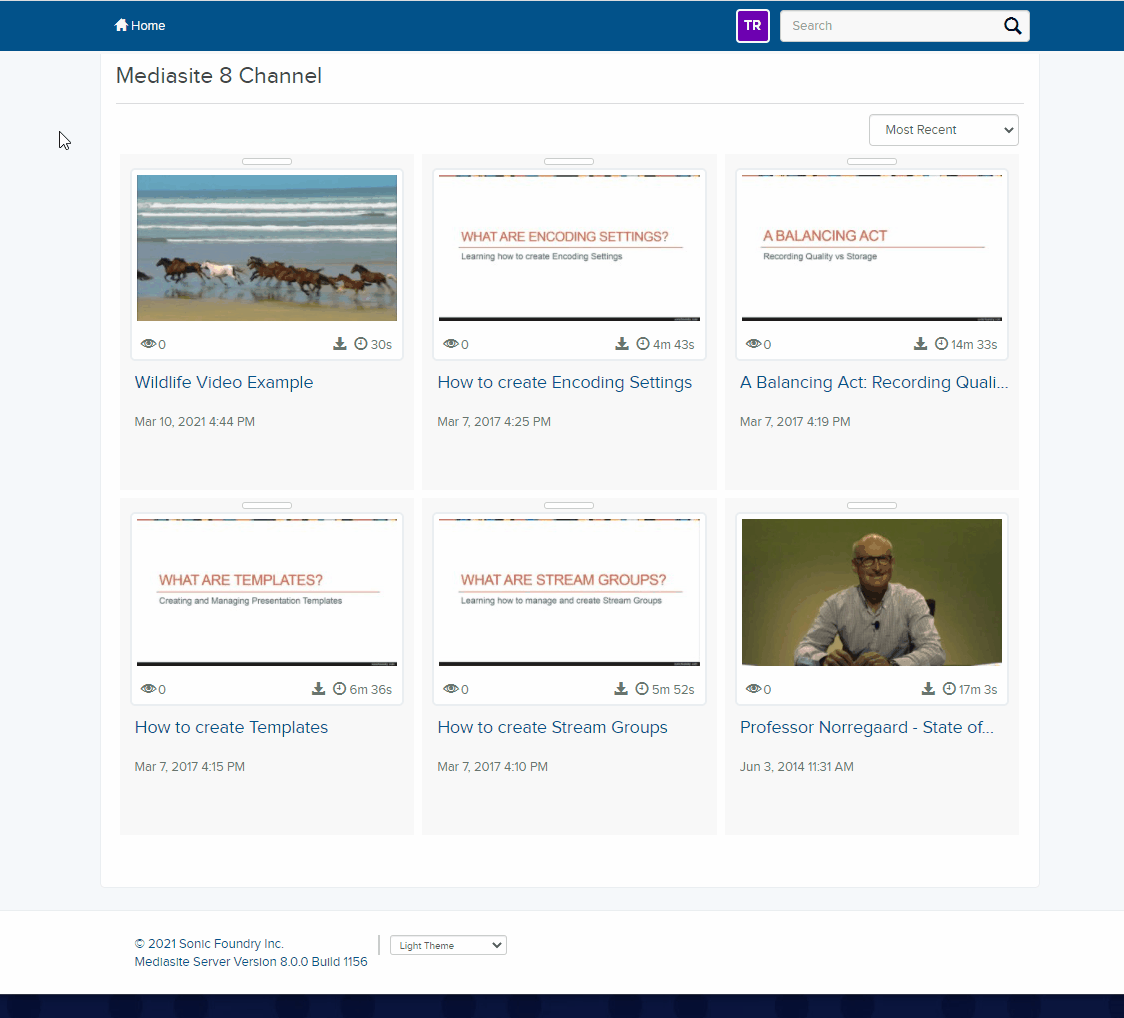1124x1018 pixels.
Task: Open the Most Recent sort dropdown
Action: pyautogui.click(x=943, y=130)
